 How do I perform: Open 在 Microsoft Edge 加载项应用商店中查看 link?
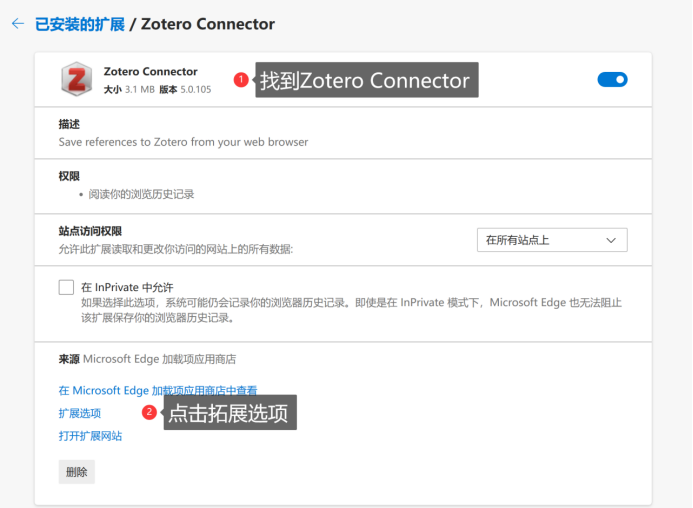[x=158, y=390]
